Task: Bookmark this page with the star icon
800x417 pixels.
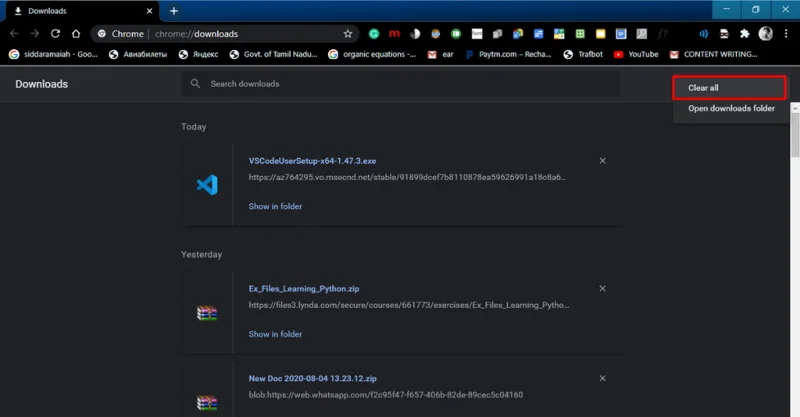Action: [x=348, y=34]
